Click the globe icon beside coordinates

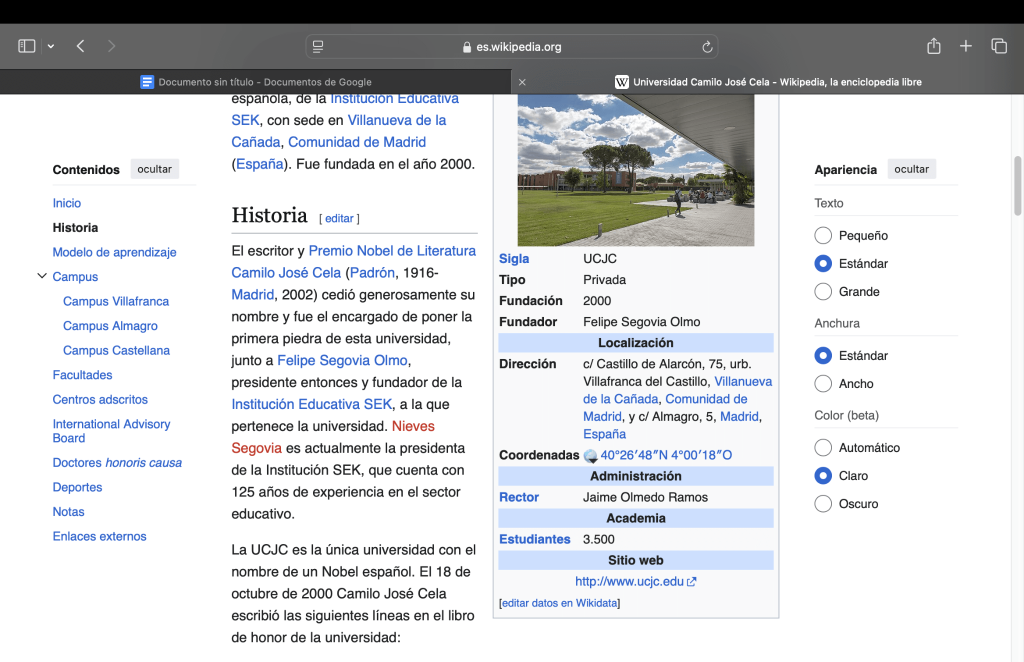[x=590, y=456]
